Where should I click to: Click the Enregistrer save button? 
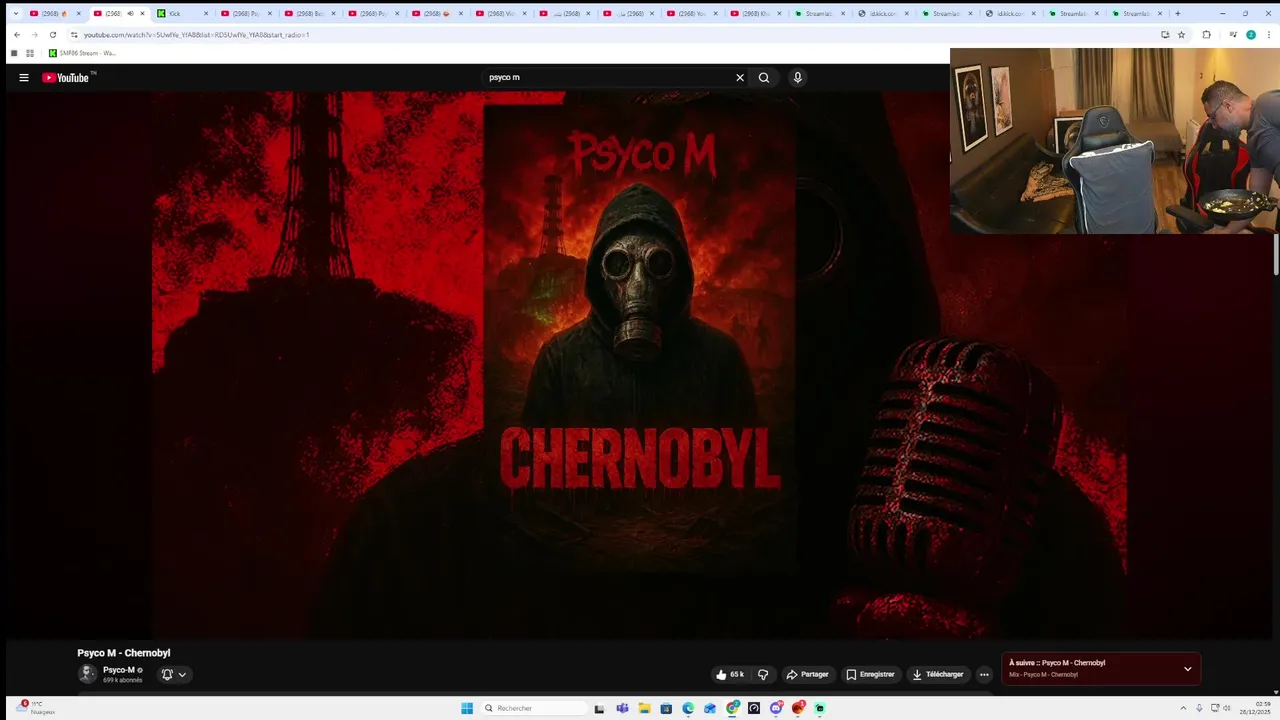870,674
